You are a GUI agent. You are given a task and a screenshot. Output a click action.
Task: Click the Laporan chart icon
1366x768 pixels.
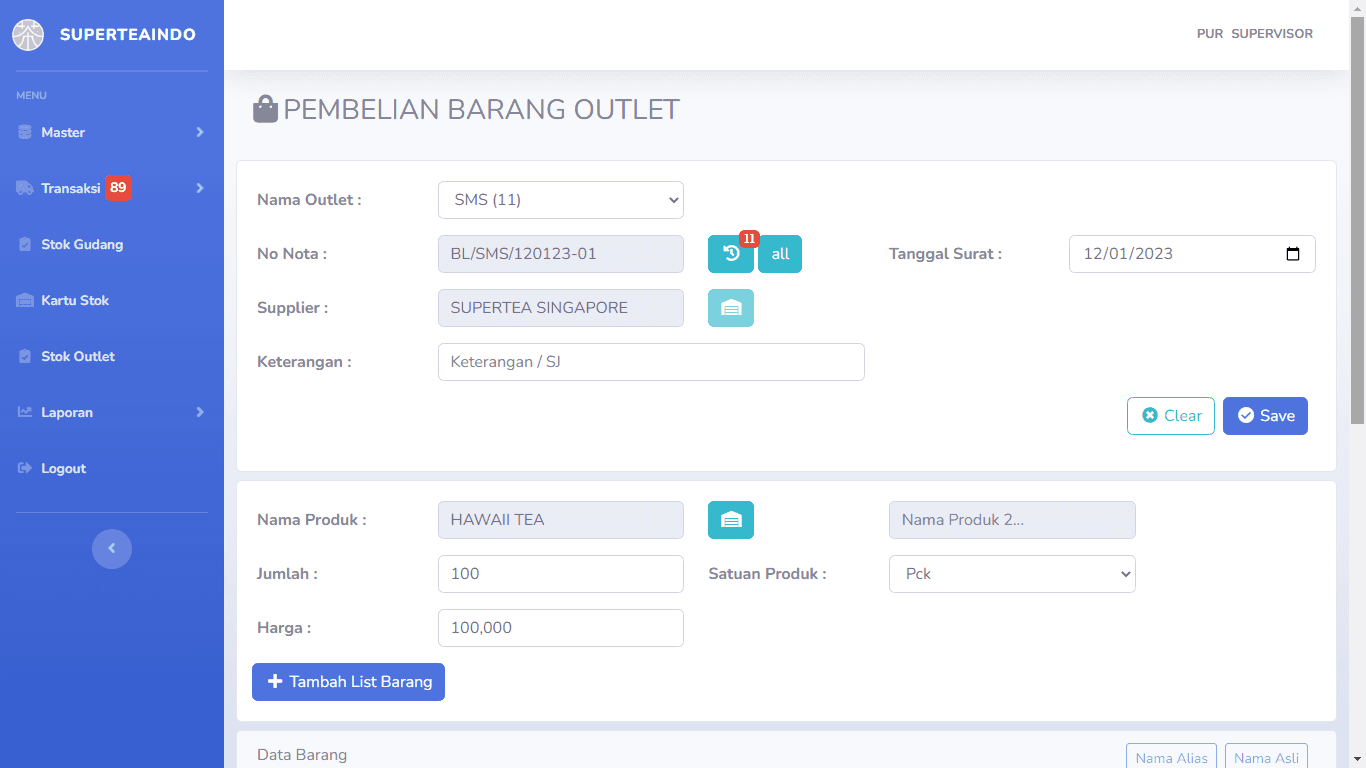pyautogui.click(x=25, y=412)
